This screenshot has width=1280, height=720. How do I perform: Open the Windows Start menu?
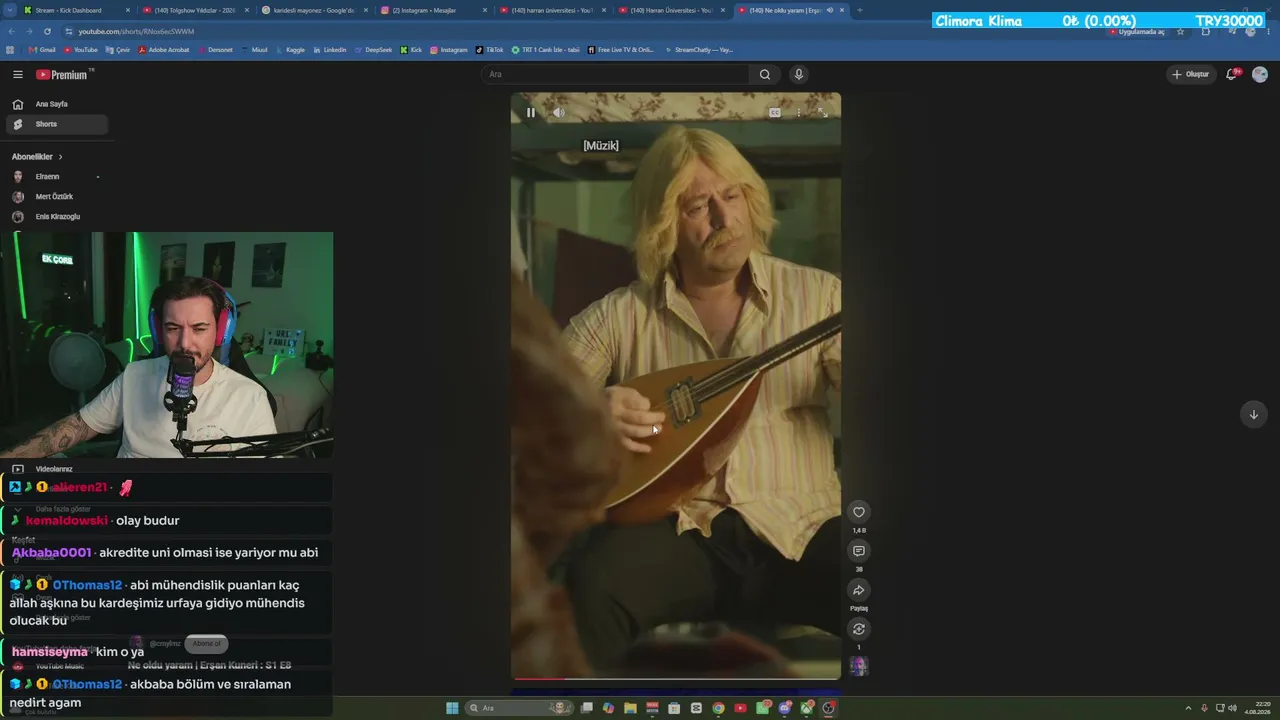[x=452, y=708]
